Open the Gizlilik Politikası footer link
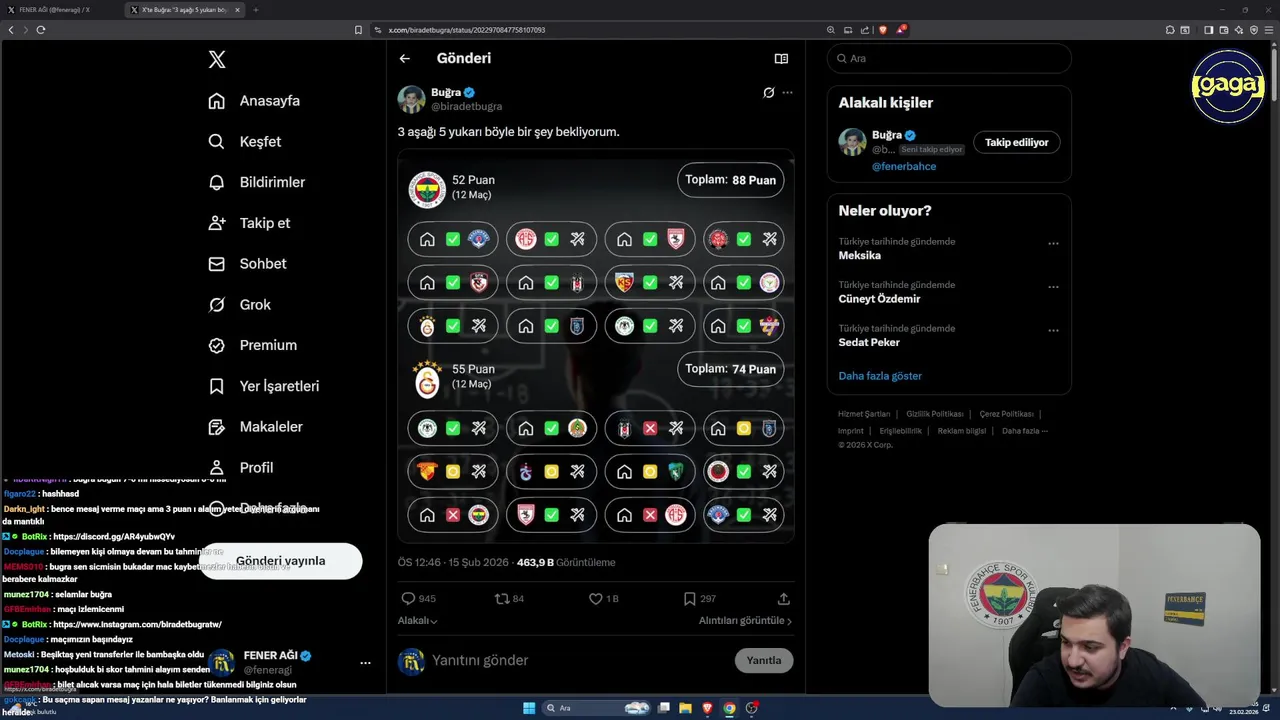This screenshot has height=720, width=1280. tap(935, 414)
